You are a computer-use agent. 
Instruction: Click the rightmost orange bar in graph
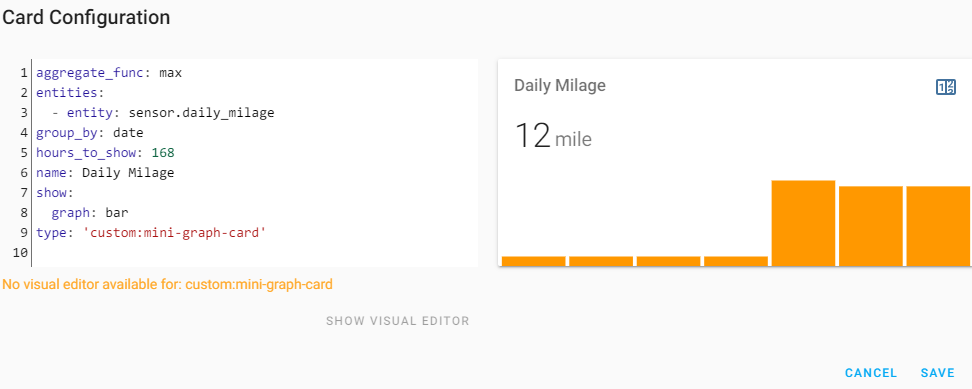pyautogui.click(x=939, y=226)
